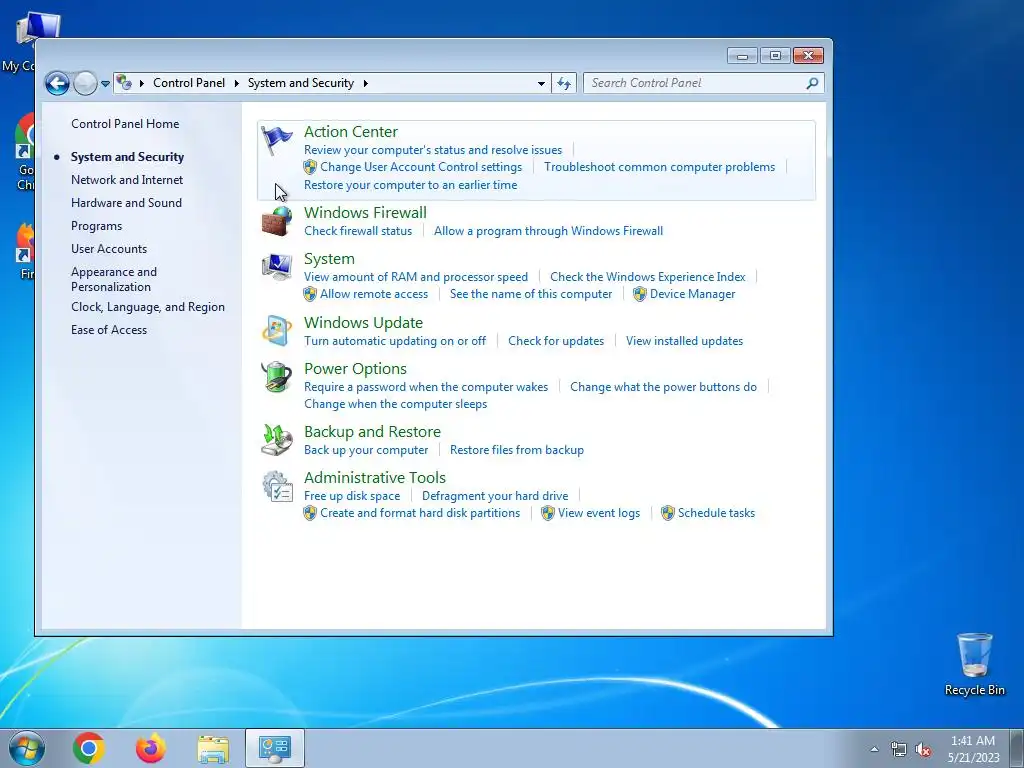Image resolution: width=1024 pixels, height=768 pixels.
Task: Click the System and Security breadcrumb
Action: click(x=300, y=83)
